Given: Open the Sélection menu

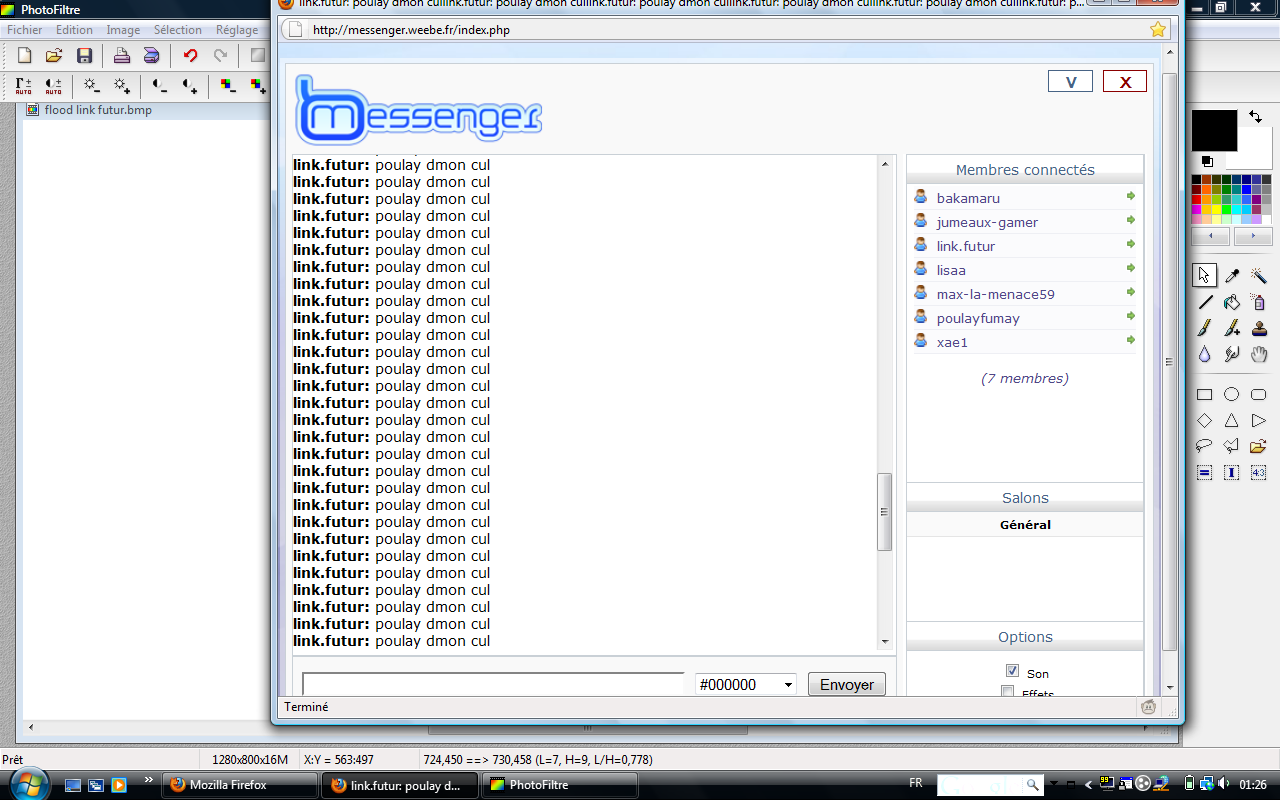Looking at the screenshot, I should pos(178,30).
